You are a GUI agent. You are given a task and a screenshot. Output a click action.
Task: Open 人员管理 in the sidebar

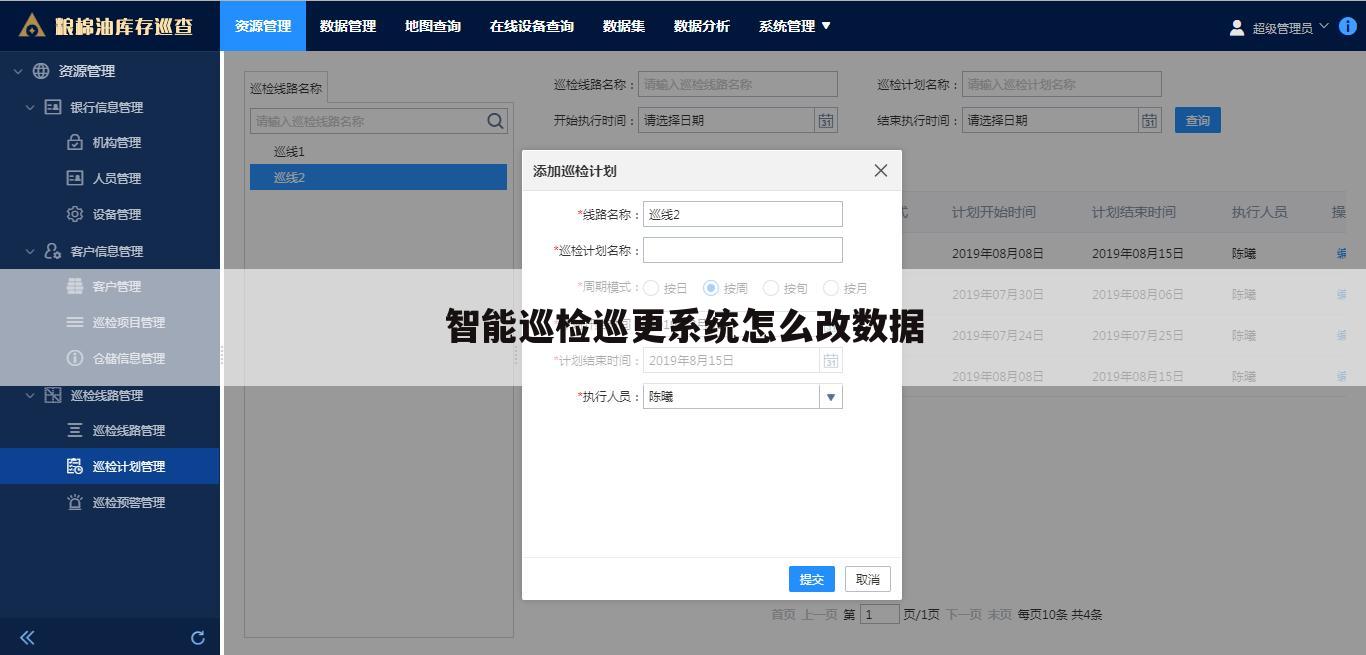pos(117,179)
